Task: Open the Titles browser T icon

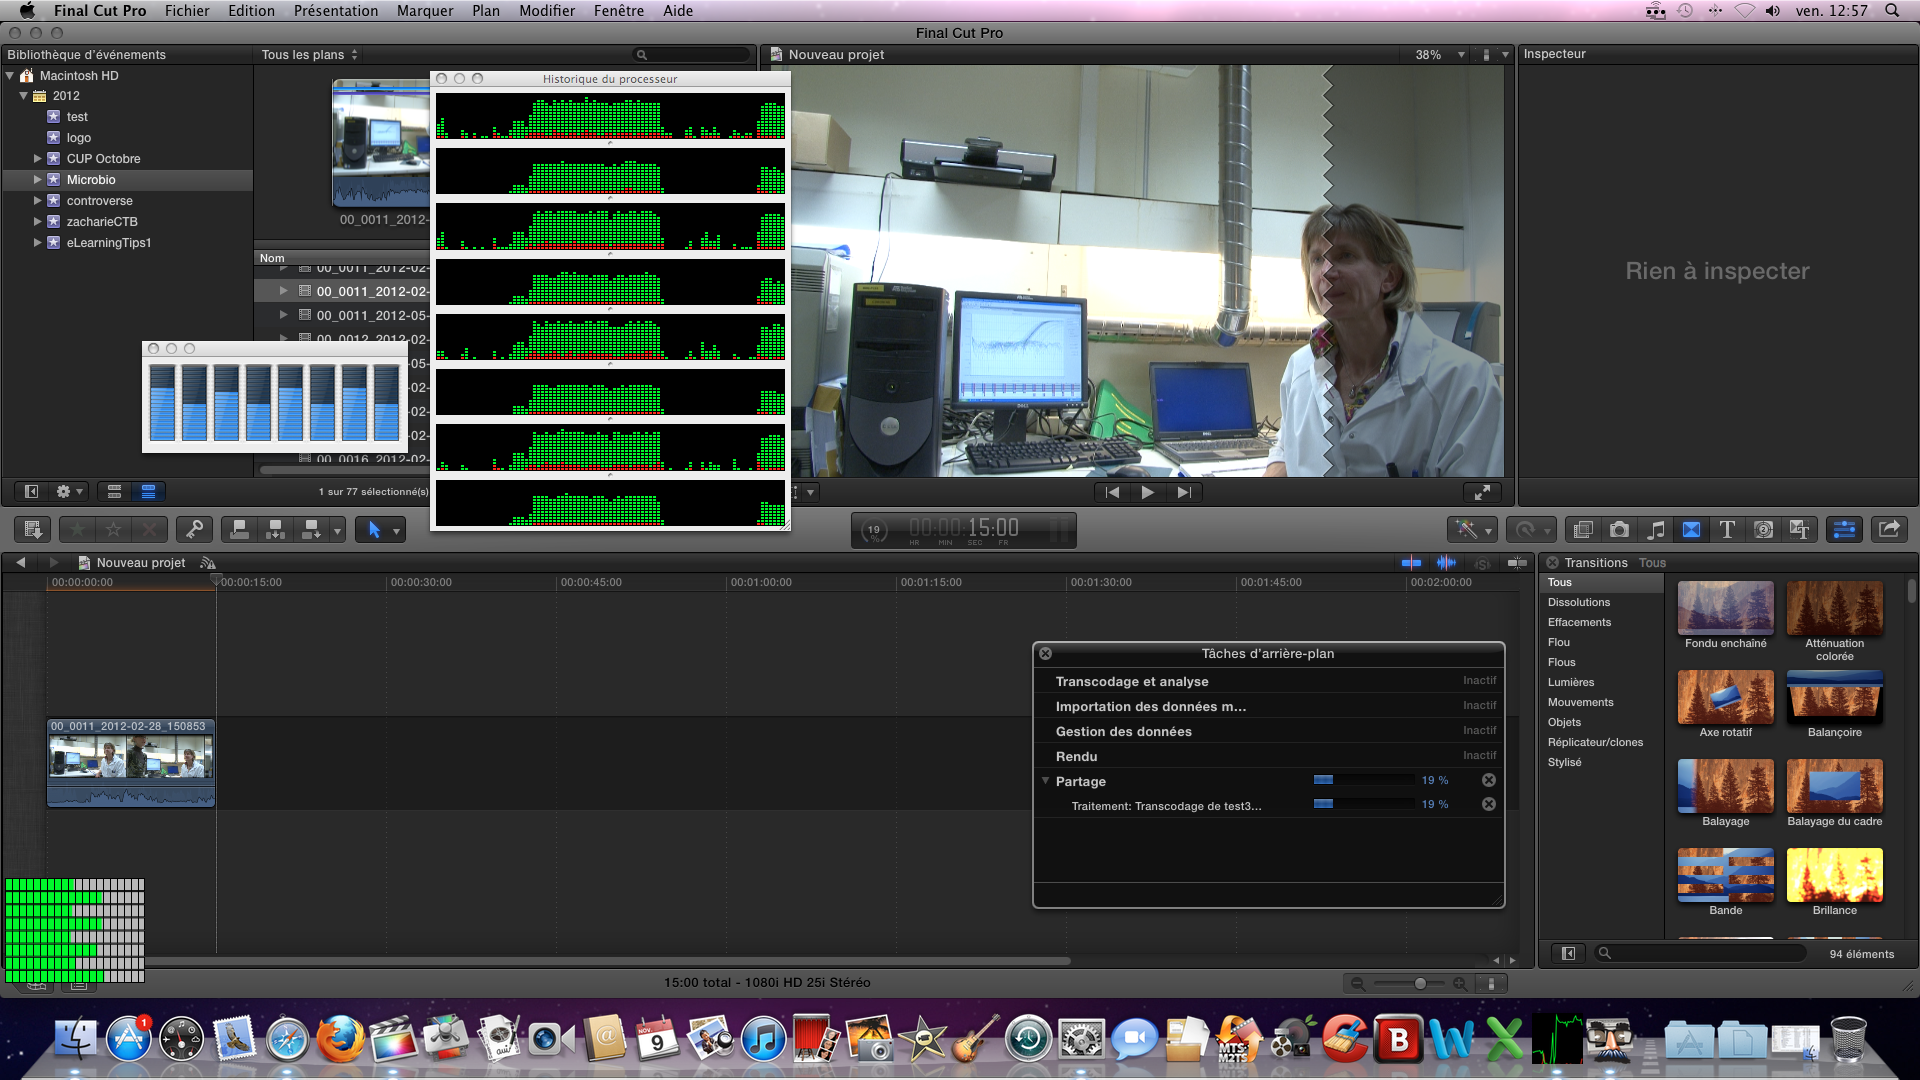Action: coord(1727,529)
